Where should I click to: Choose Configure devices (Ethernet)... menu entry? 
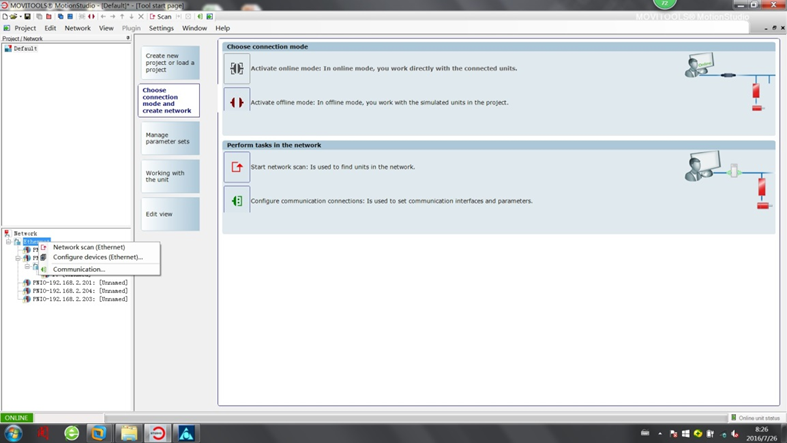[97, 257]
